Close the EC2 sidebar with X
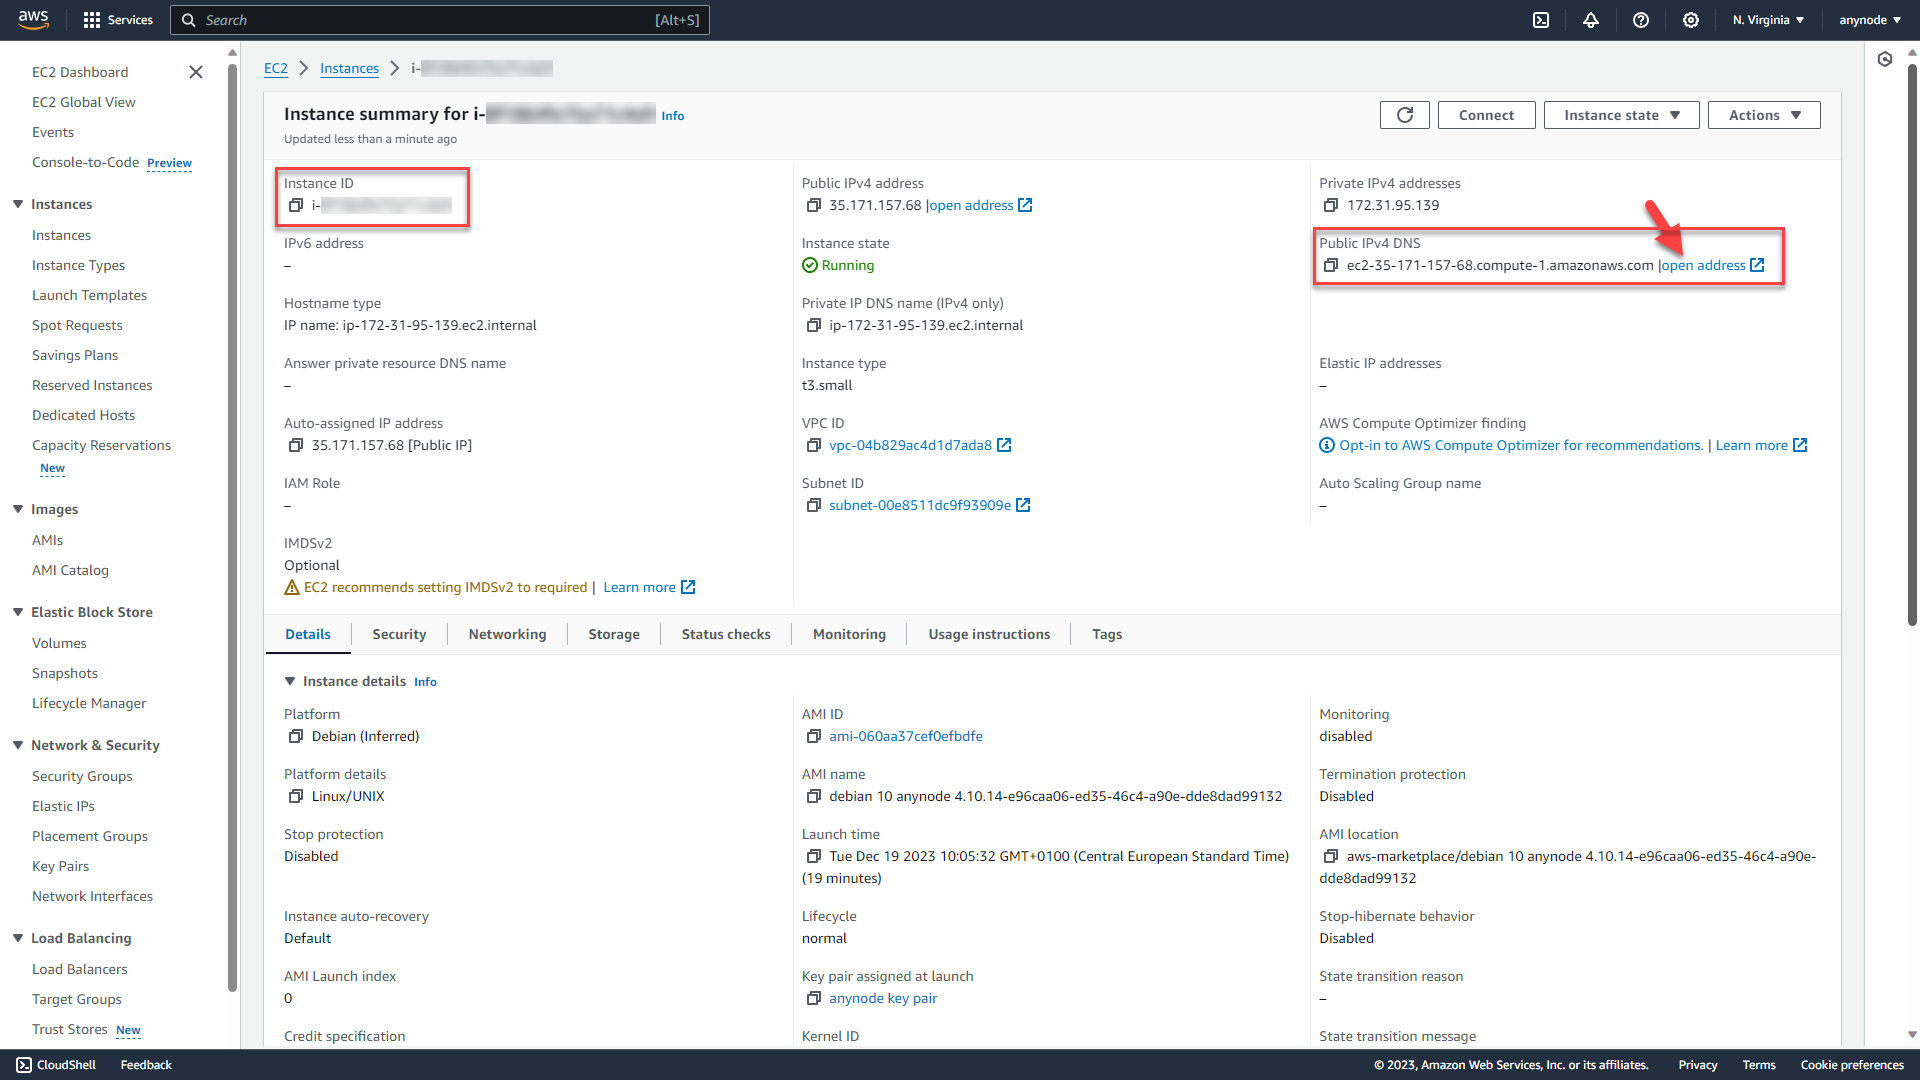The image size is (1920, 1080). click(x=196, y=72)
